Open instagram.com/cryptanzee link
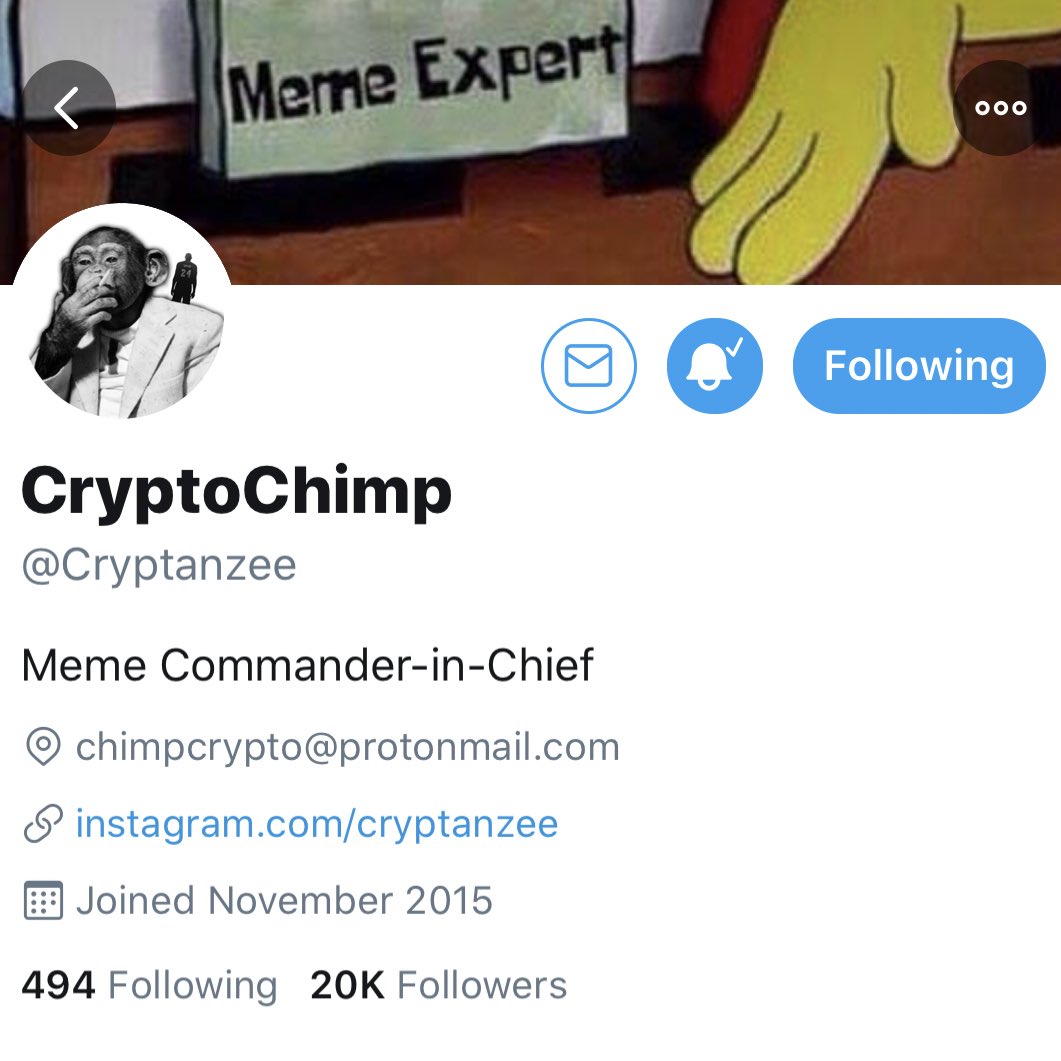 point(317,824)
